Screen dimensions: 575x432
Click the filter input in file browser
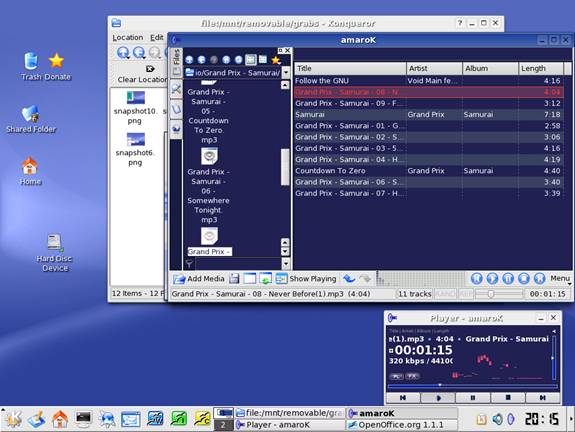click(238, 263)
